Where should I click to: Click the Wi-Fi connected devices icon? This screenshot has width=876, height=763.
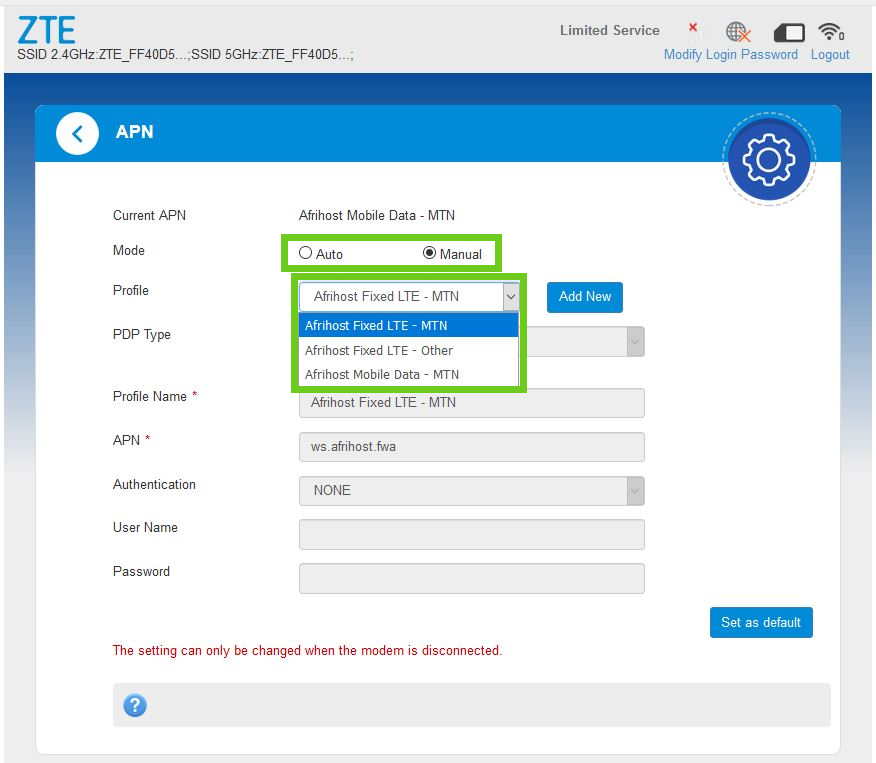point(830,32)
